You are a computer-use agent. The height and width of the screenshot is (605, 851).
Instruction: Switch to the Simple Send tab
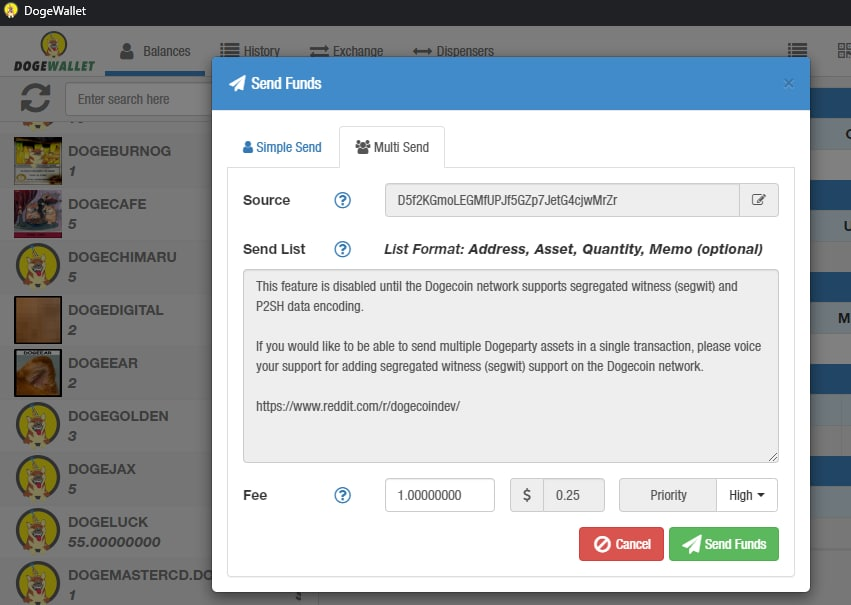pos(282,147)
